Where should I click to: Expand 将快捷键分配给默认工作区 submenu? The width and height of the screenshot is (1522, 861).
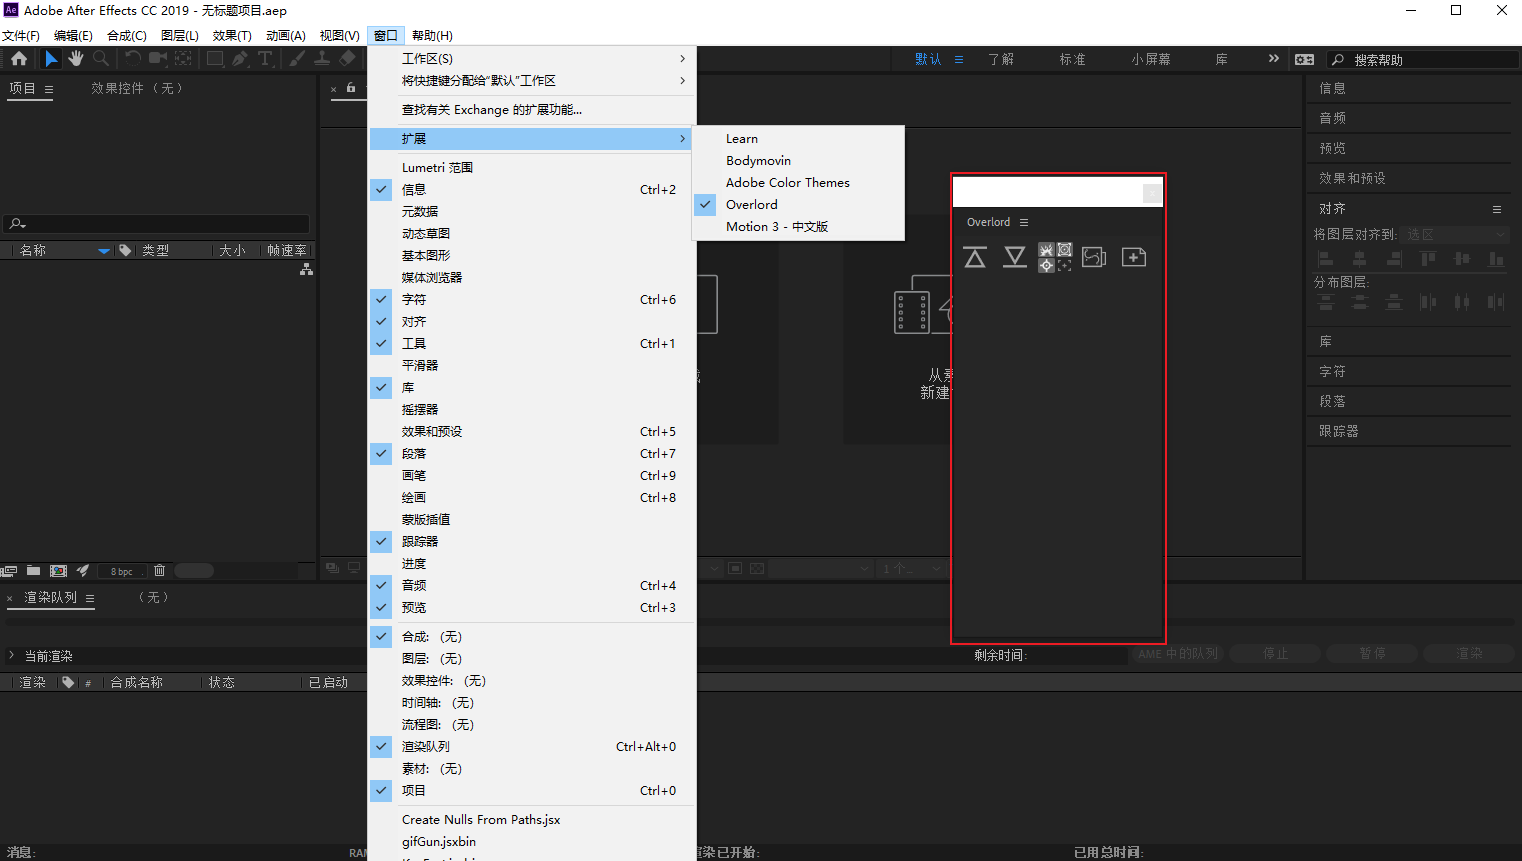(x=532, y=80)
